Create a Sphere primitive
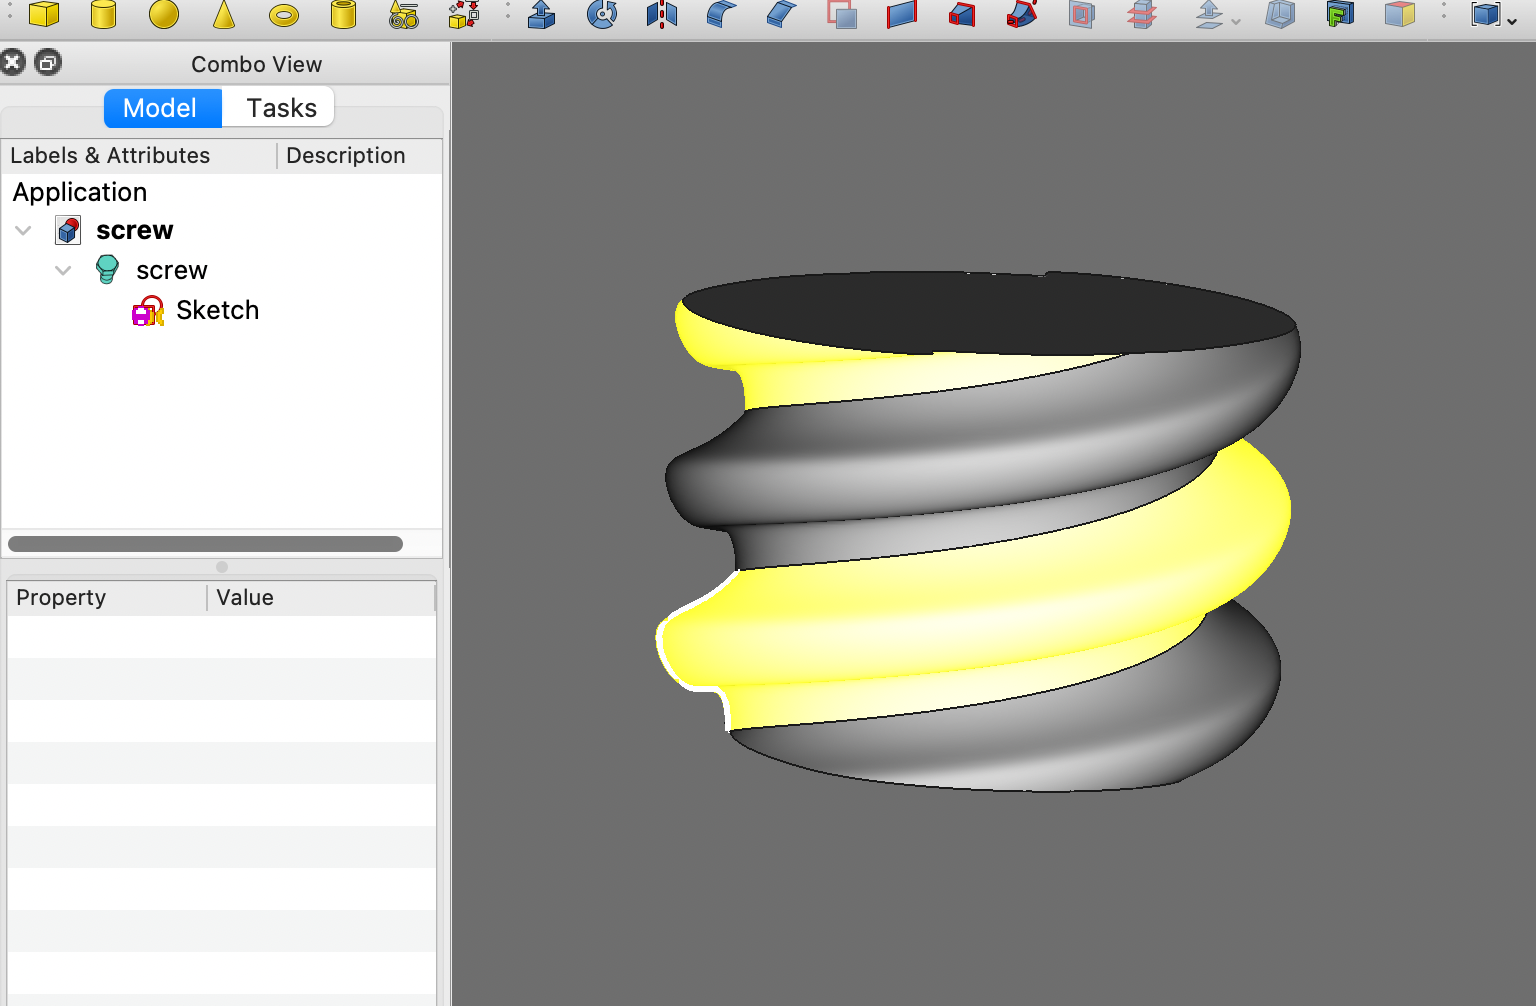 [164, 14]
